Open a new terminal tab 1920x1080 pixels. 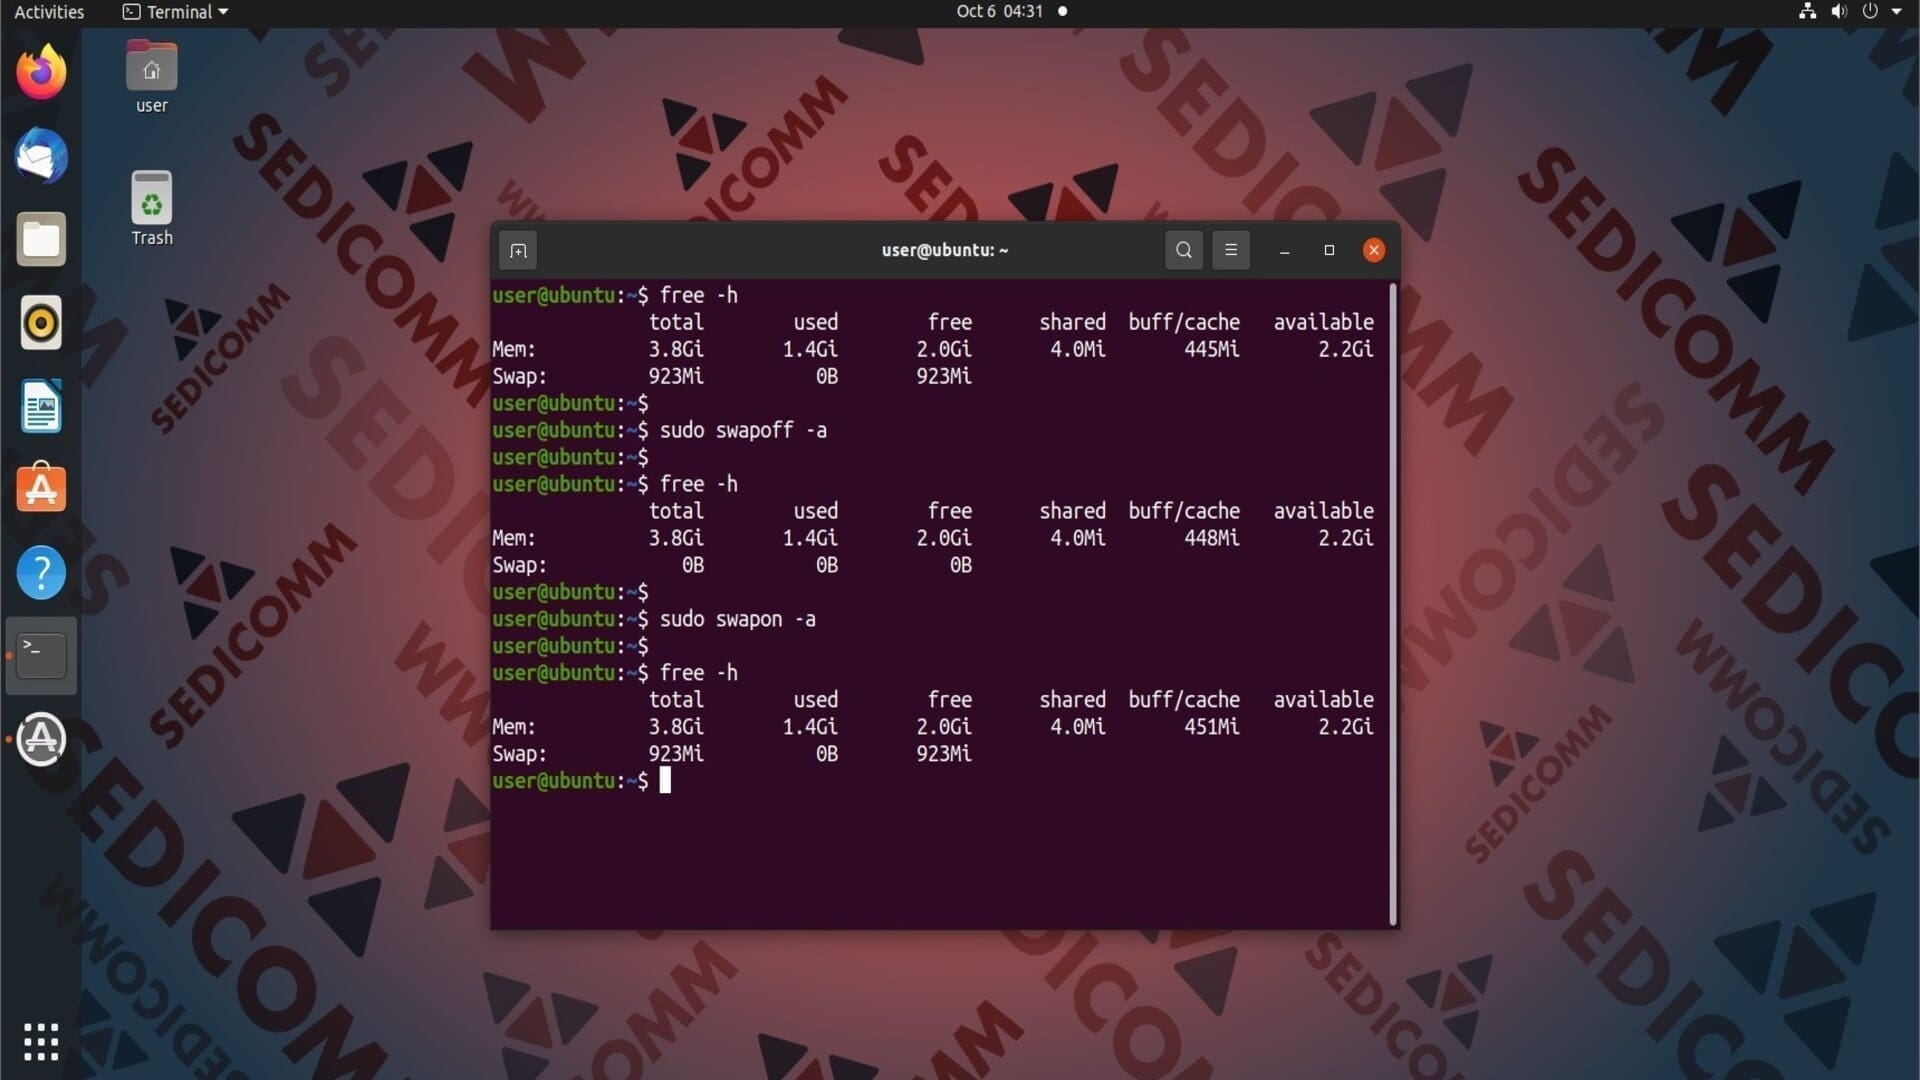click(518, 251)
